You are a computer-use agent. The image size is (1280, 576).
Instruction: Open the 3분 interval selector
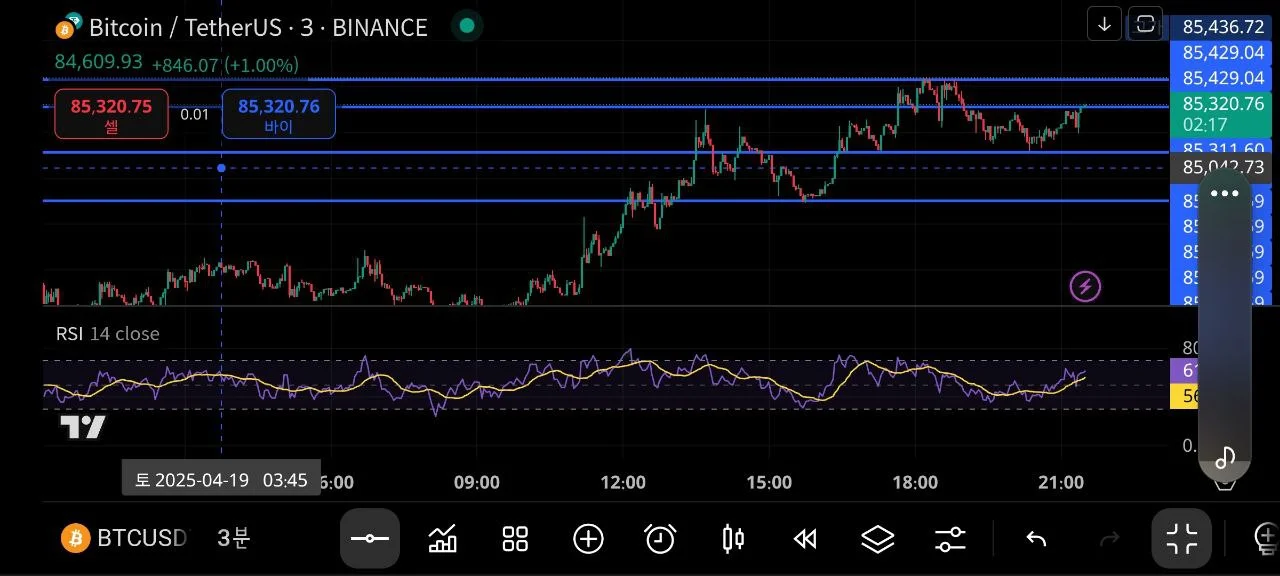pyautogui.click(x=234, y=538)
